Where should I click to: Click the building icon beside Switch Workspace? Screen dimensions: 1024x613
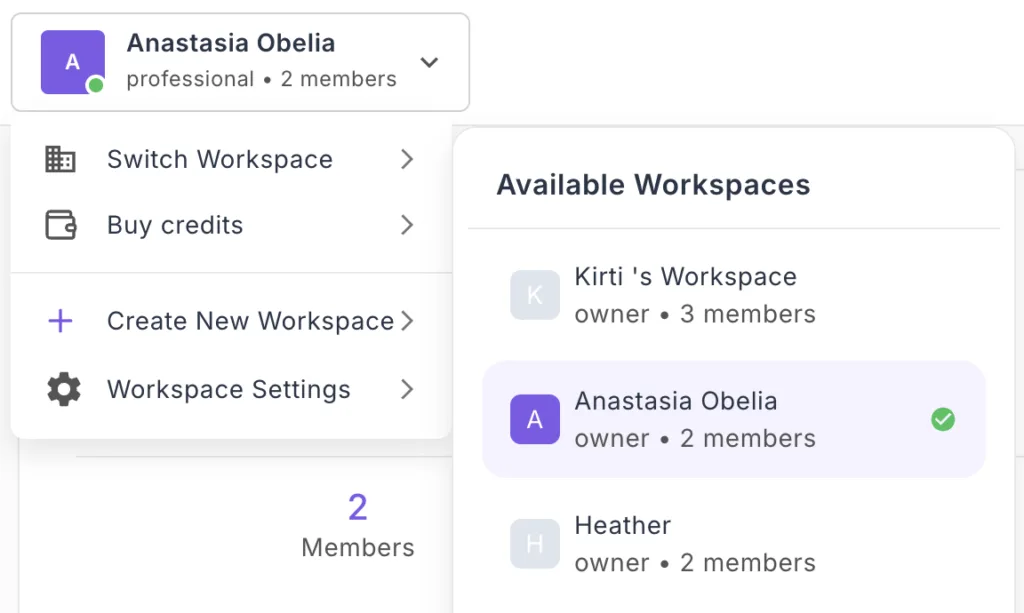coord(61,160)
